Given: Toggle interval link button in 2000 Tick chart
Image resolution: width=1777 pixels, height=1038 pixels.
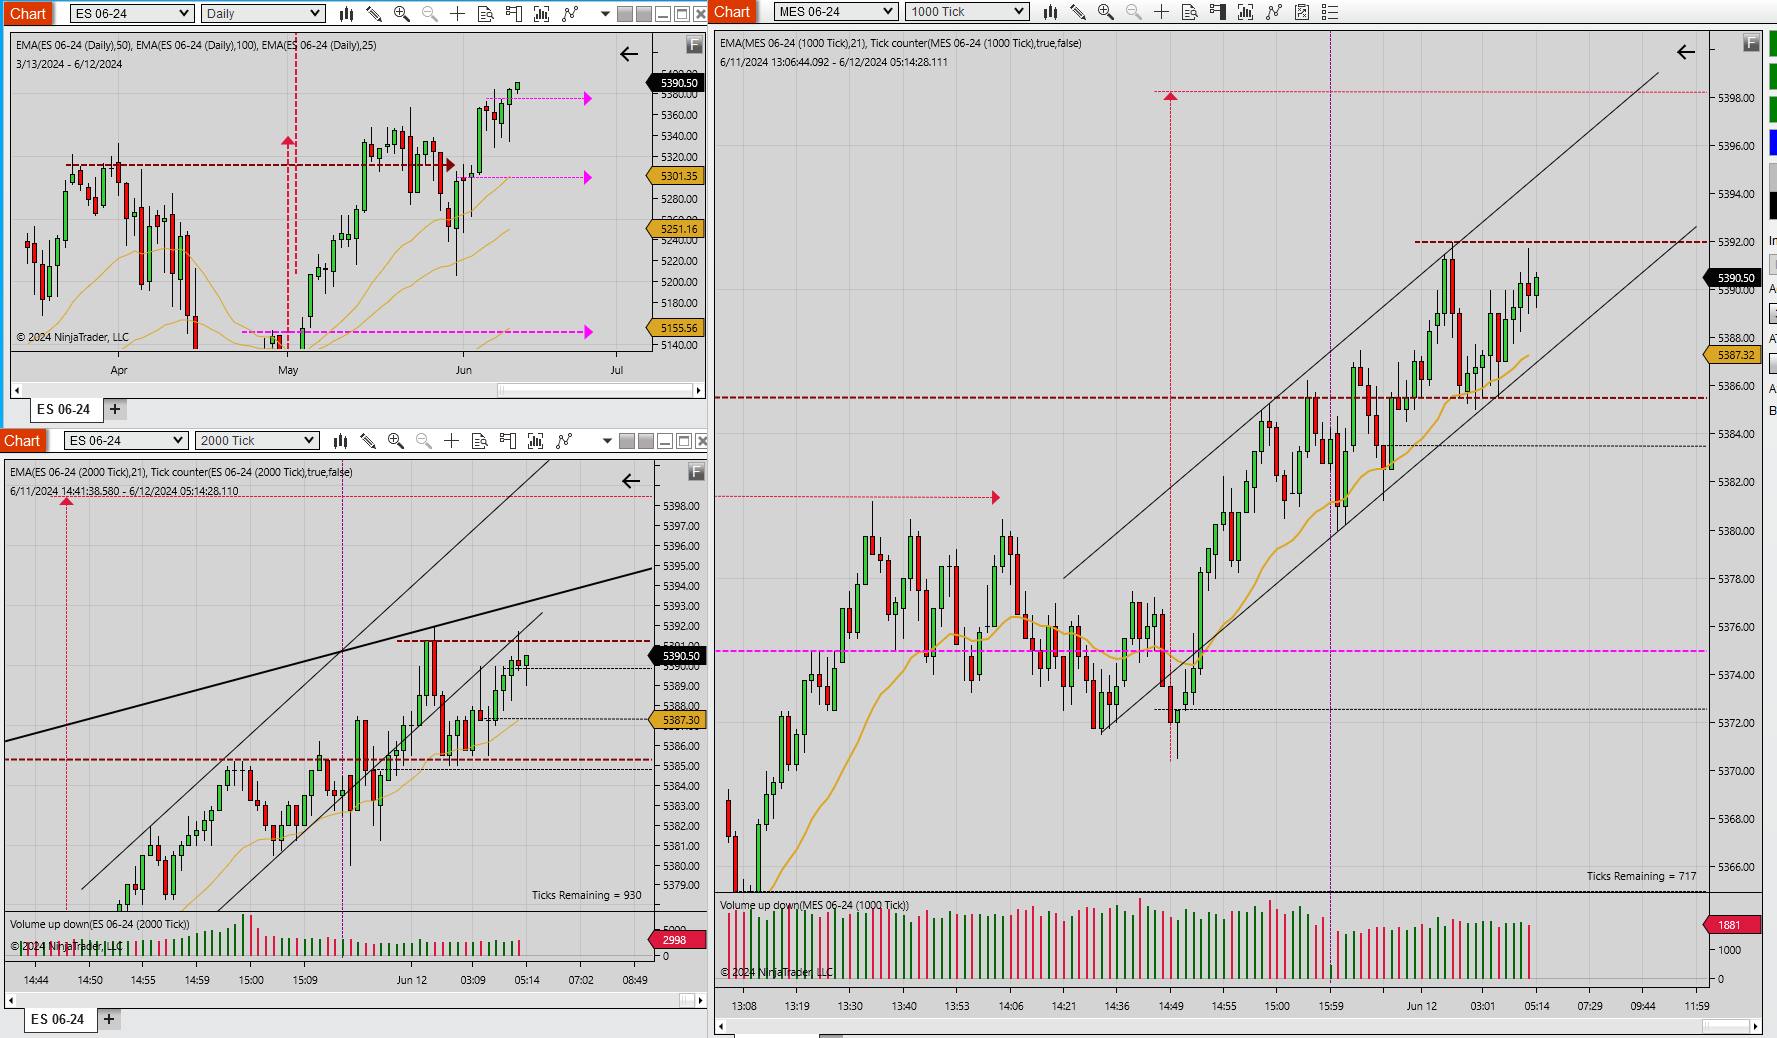Looking at the screenshot, I should click(x=646, y=441).
